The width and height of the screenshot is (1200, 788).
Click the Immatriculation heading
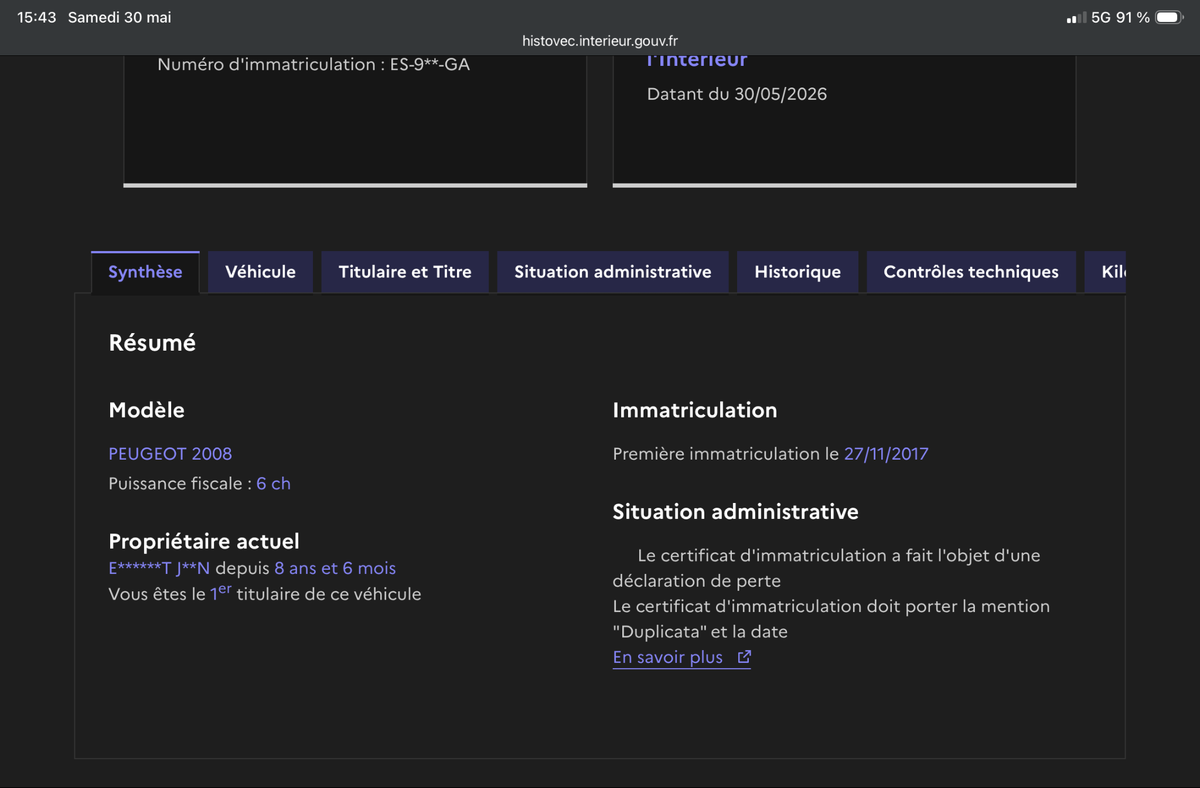[x=695, y=410]
